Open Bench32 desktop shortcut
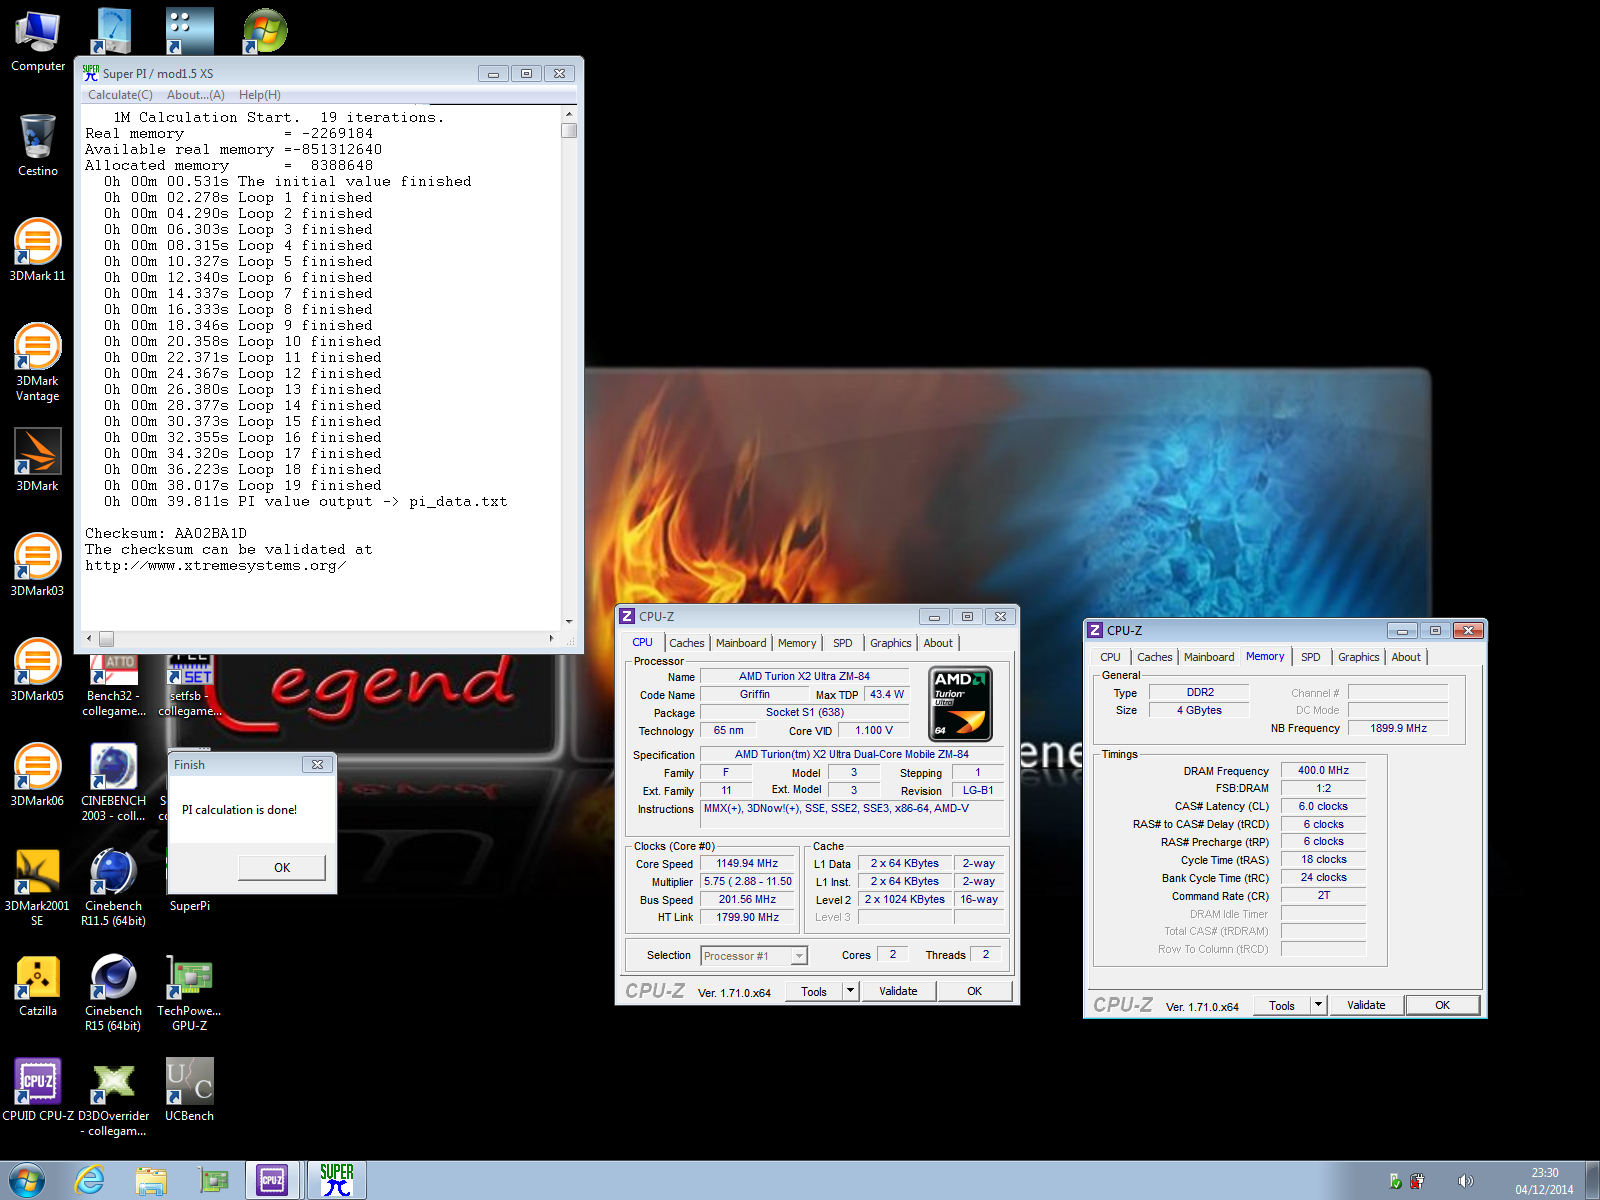 pyautogui.click(x=114, y=686)
